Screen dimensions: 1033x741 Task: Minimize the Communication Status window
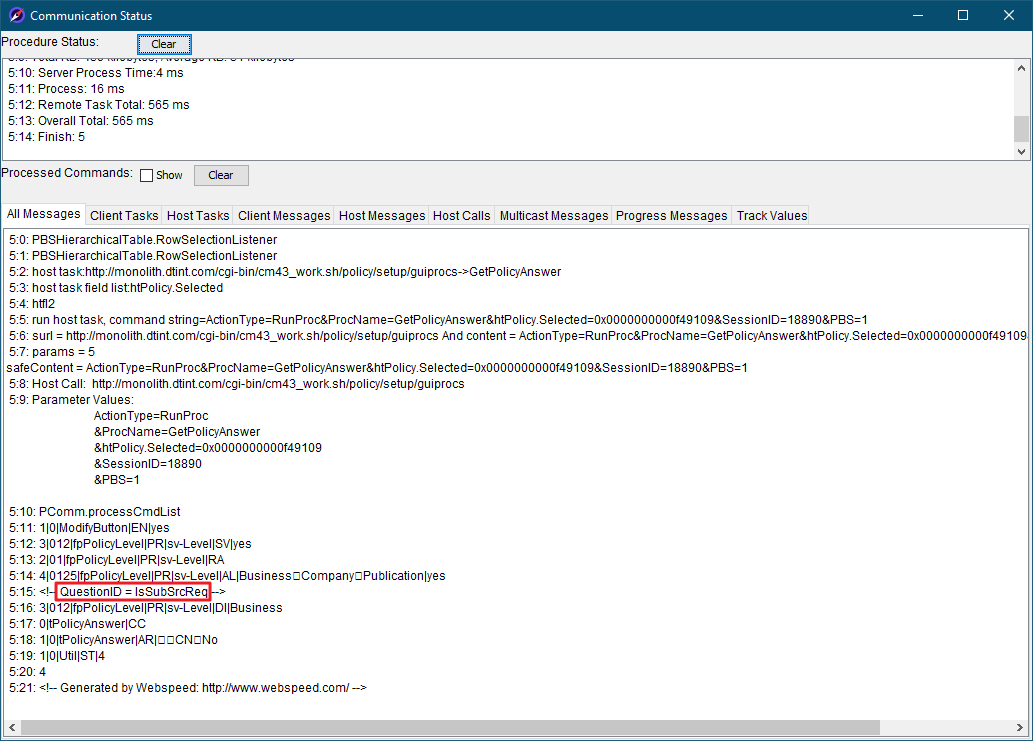pos(918,15)
